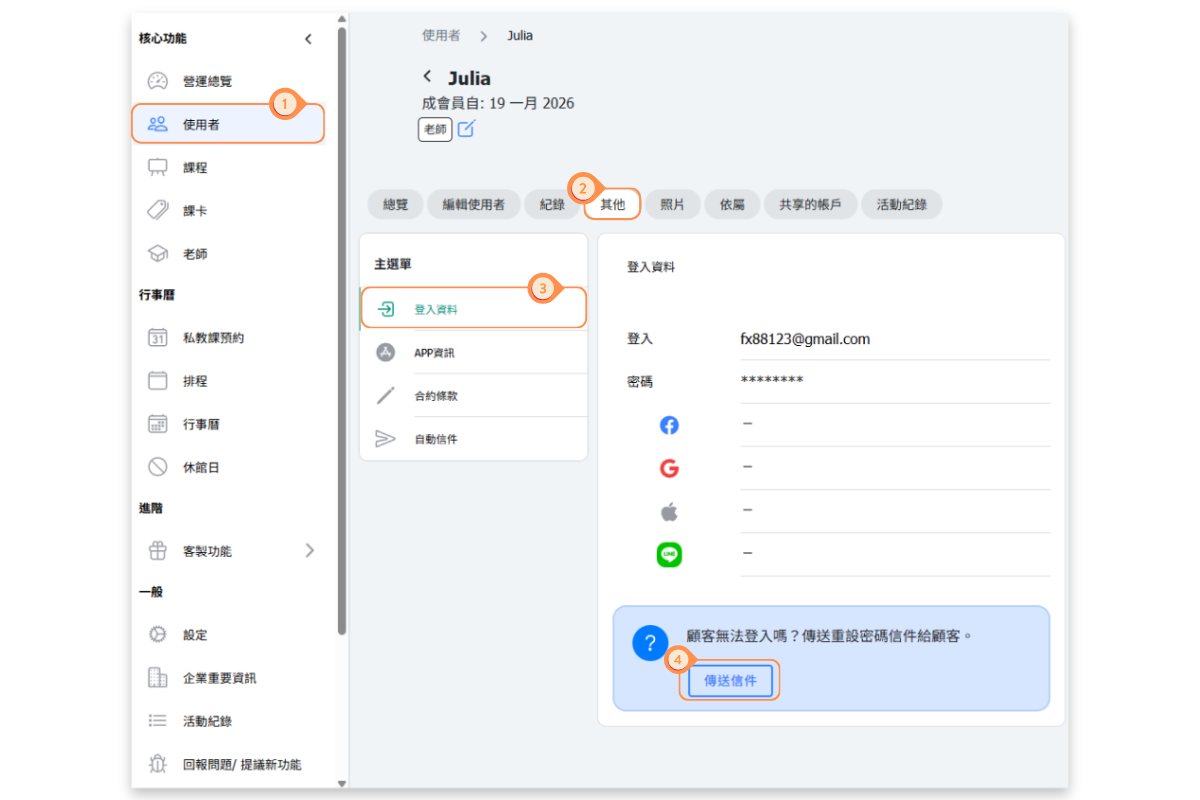This screenshot has height=800, width=1200.
Task: Select the 老師 graduation cap icon
Action: pyautogui.click(x=158, y=254)
